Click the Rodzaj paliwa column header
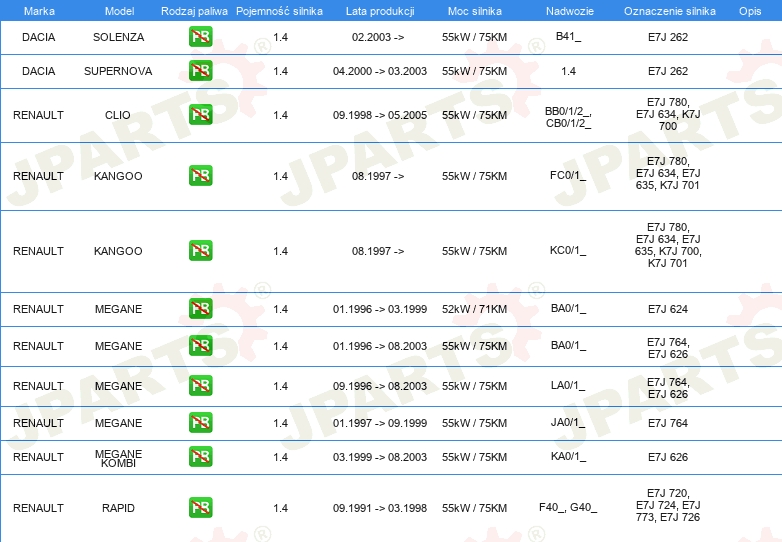This screenshot has width=782, height=542. tap(194, 10)
